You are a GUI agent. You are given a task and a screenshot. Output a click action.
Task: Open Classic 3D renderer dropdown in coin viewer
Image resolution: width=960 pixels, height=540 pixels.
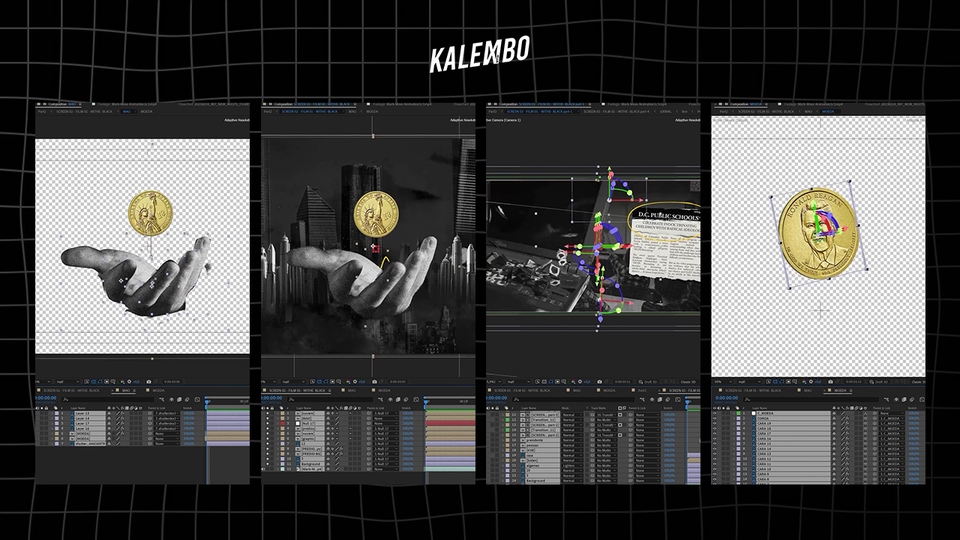(918, 381)
